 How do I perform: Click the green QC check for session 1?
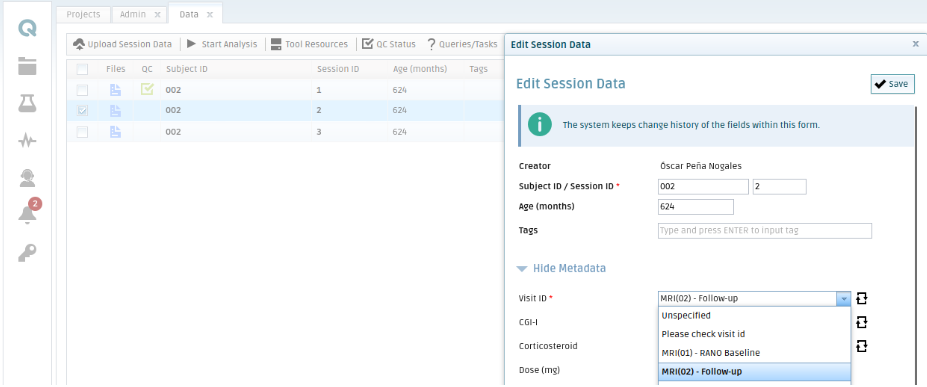click(x=147, y=89)
